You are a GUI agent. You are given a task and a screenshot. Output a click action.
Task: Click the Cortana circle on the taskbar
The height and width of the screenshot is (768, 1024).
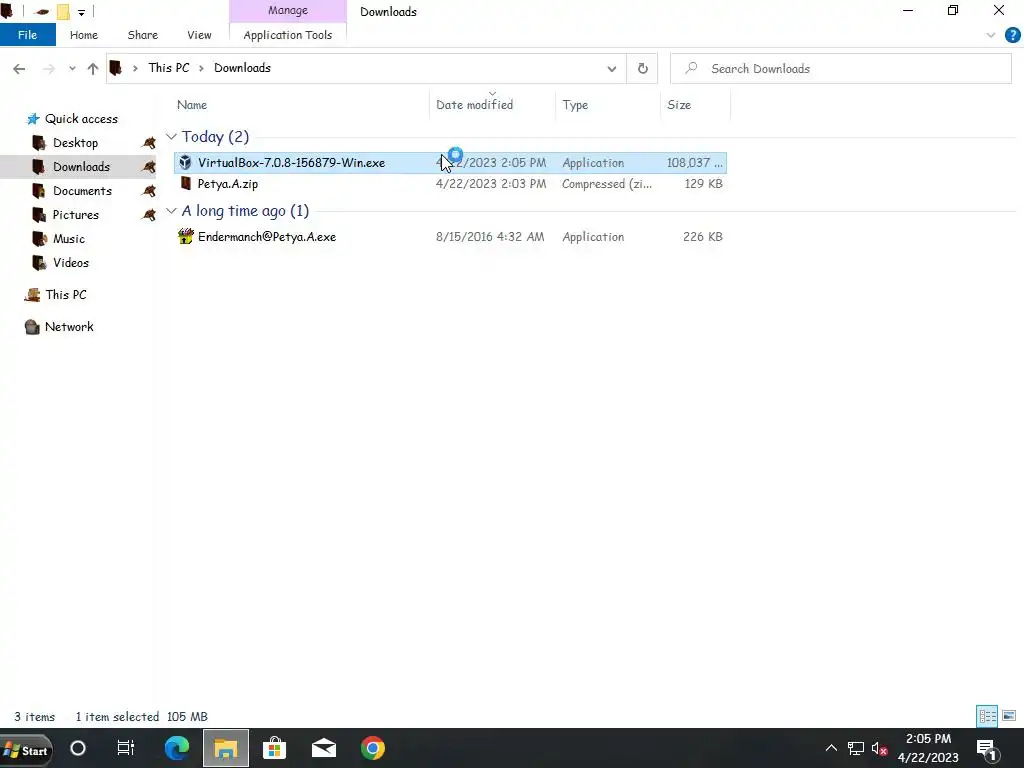(78, 748)
